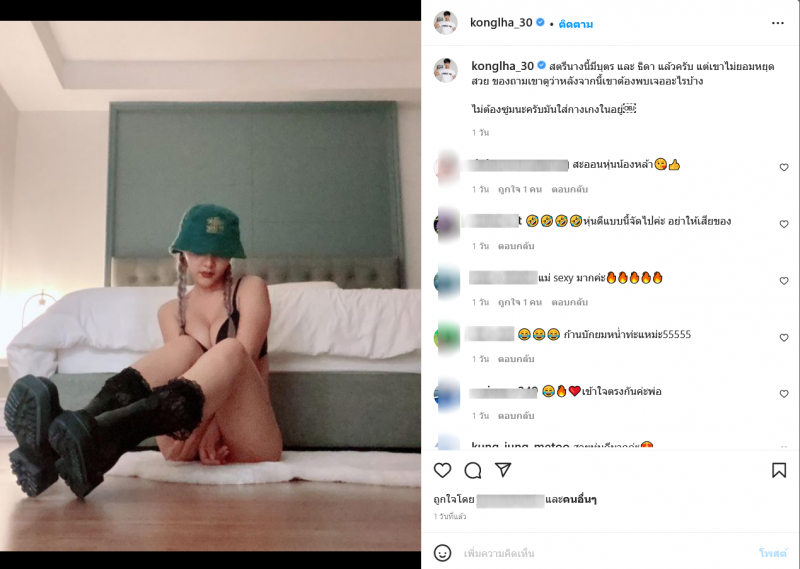800x569 pixels.
Task: Click the ติดตาม follow button
Action: (x=576, y=24)
